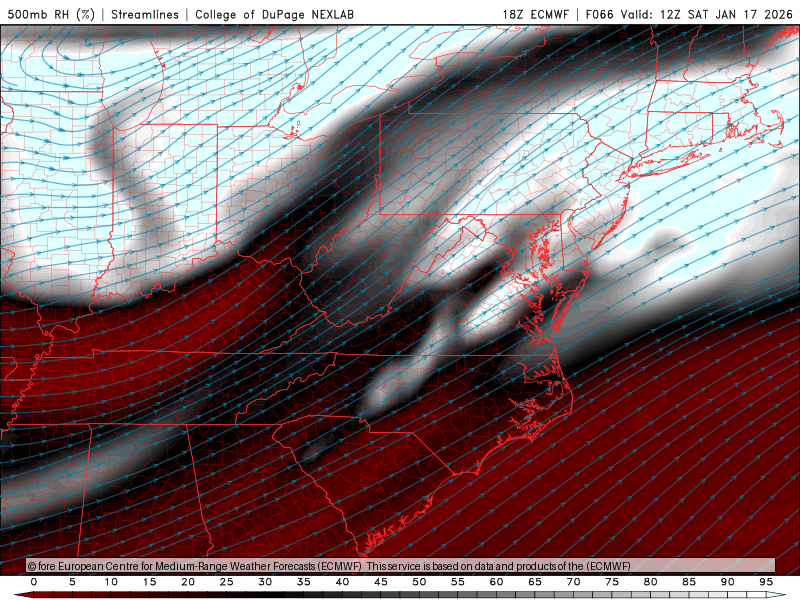This screenshot has width=800, height=600.
Task: Click the "45" legend number
Action: point(381,582)
